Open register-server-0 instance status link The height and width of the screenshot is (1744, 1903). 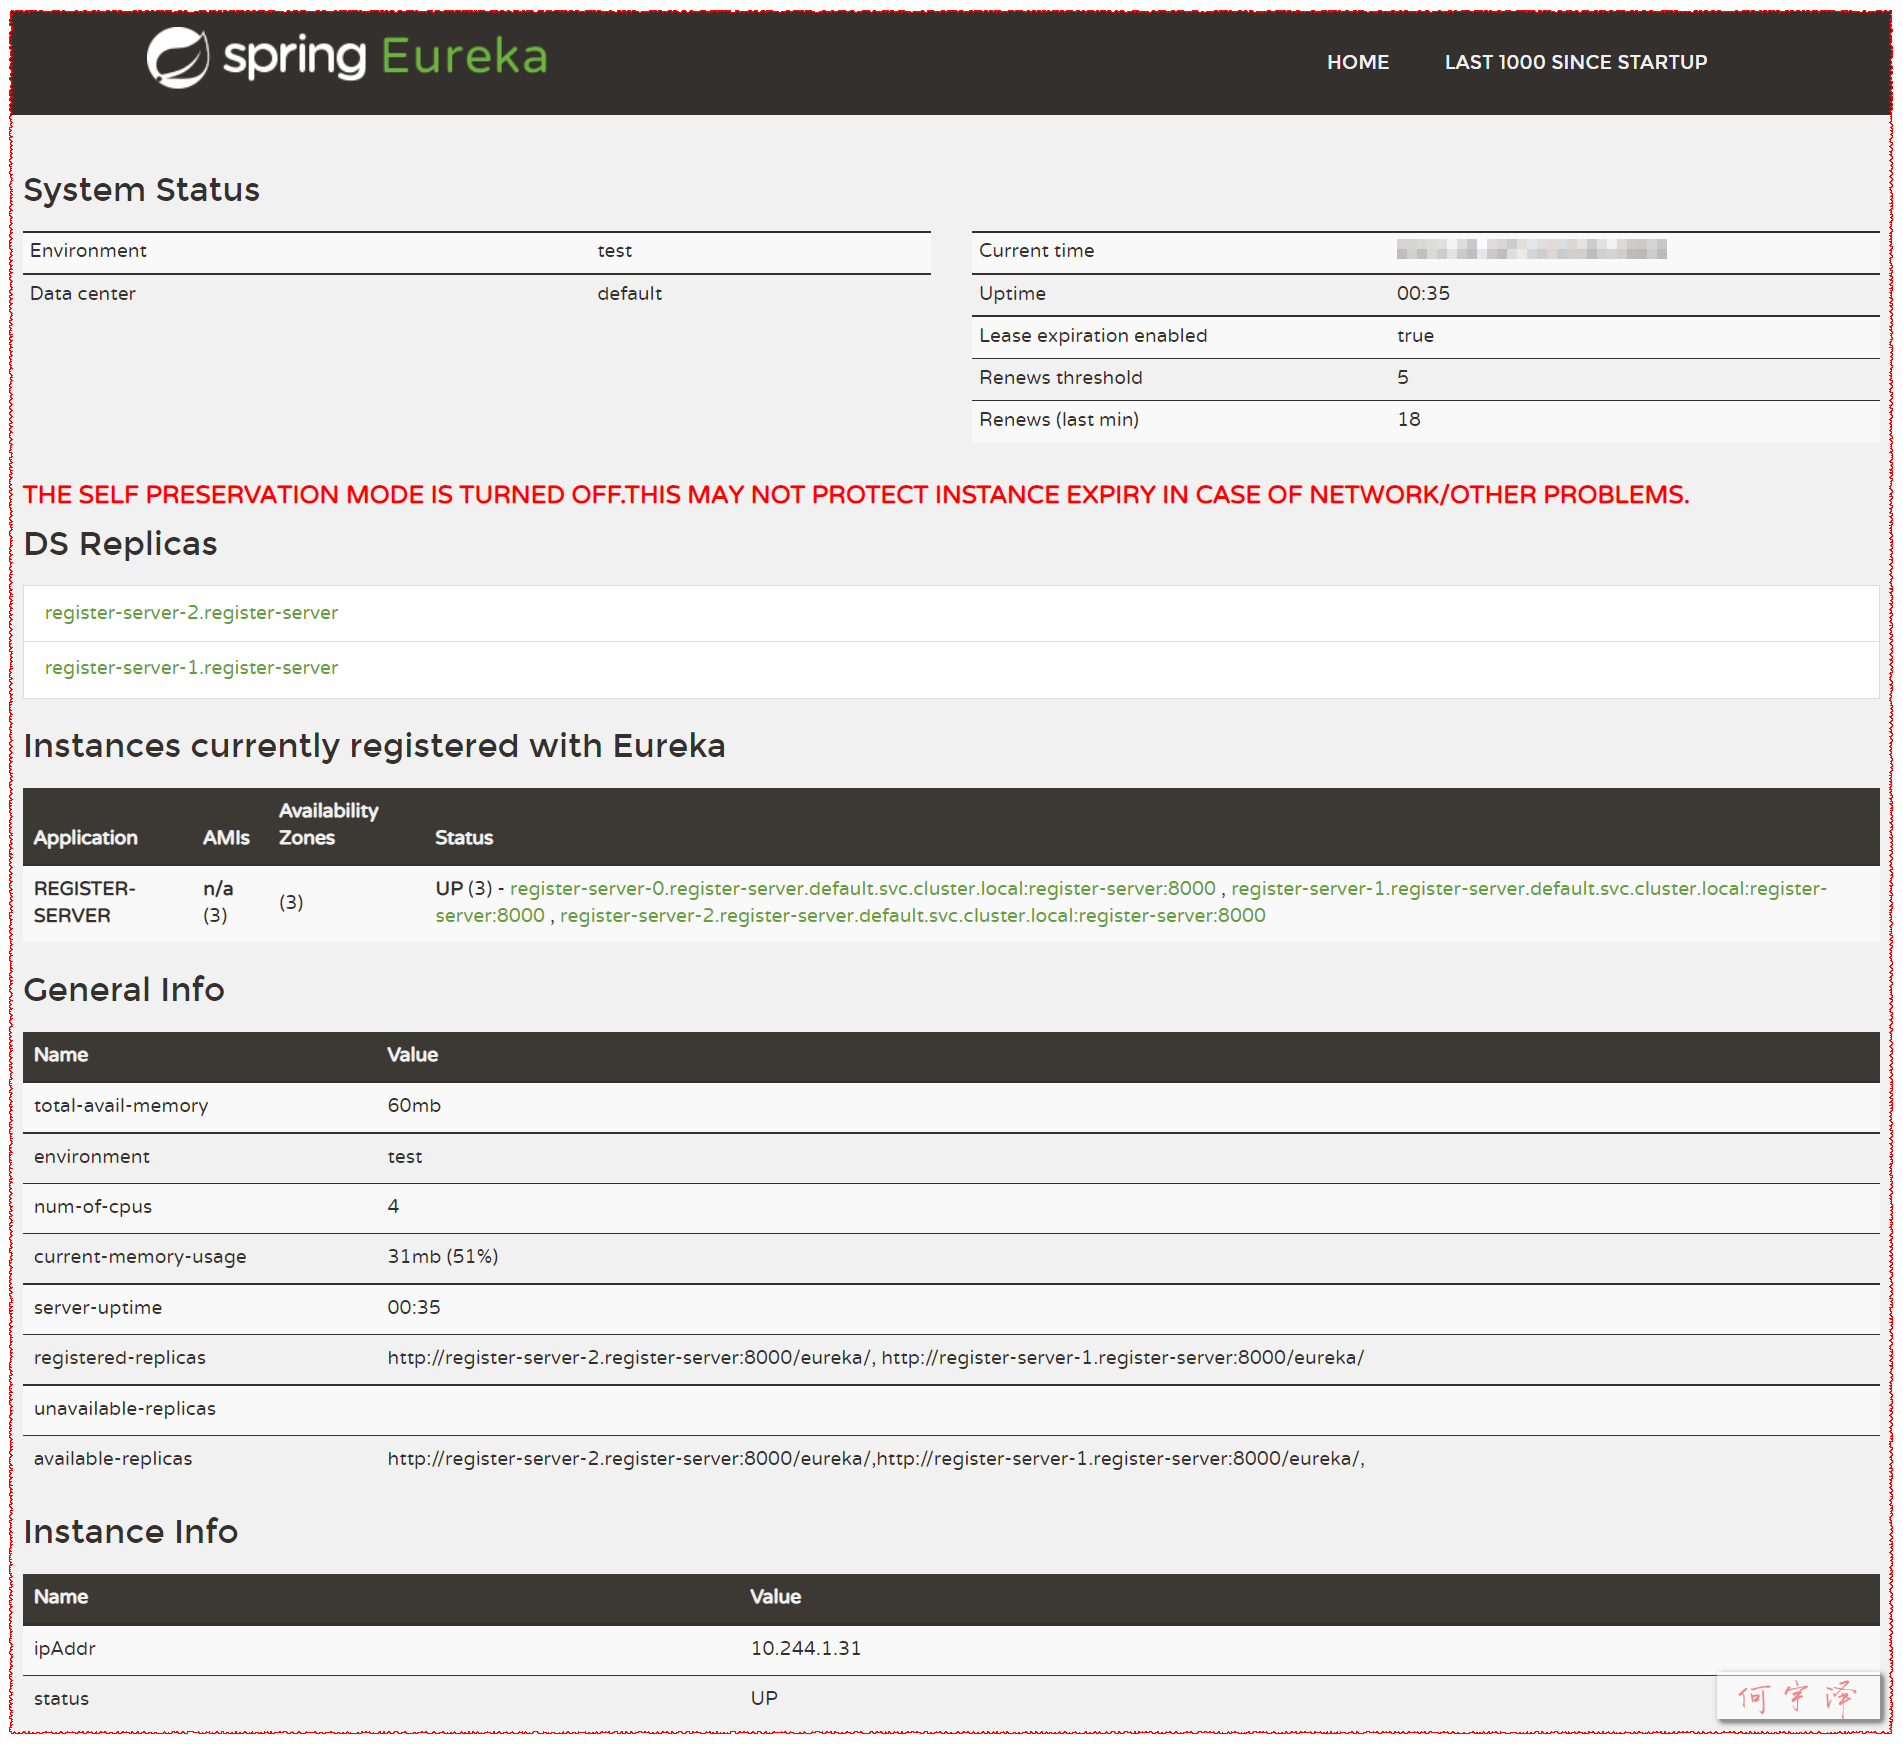click(x=863, y=888)
